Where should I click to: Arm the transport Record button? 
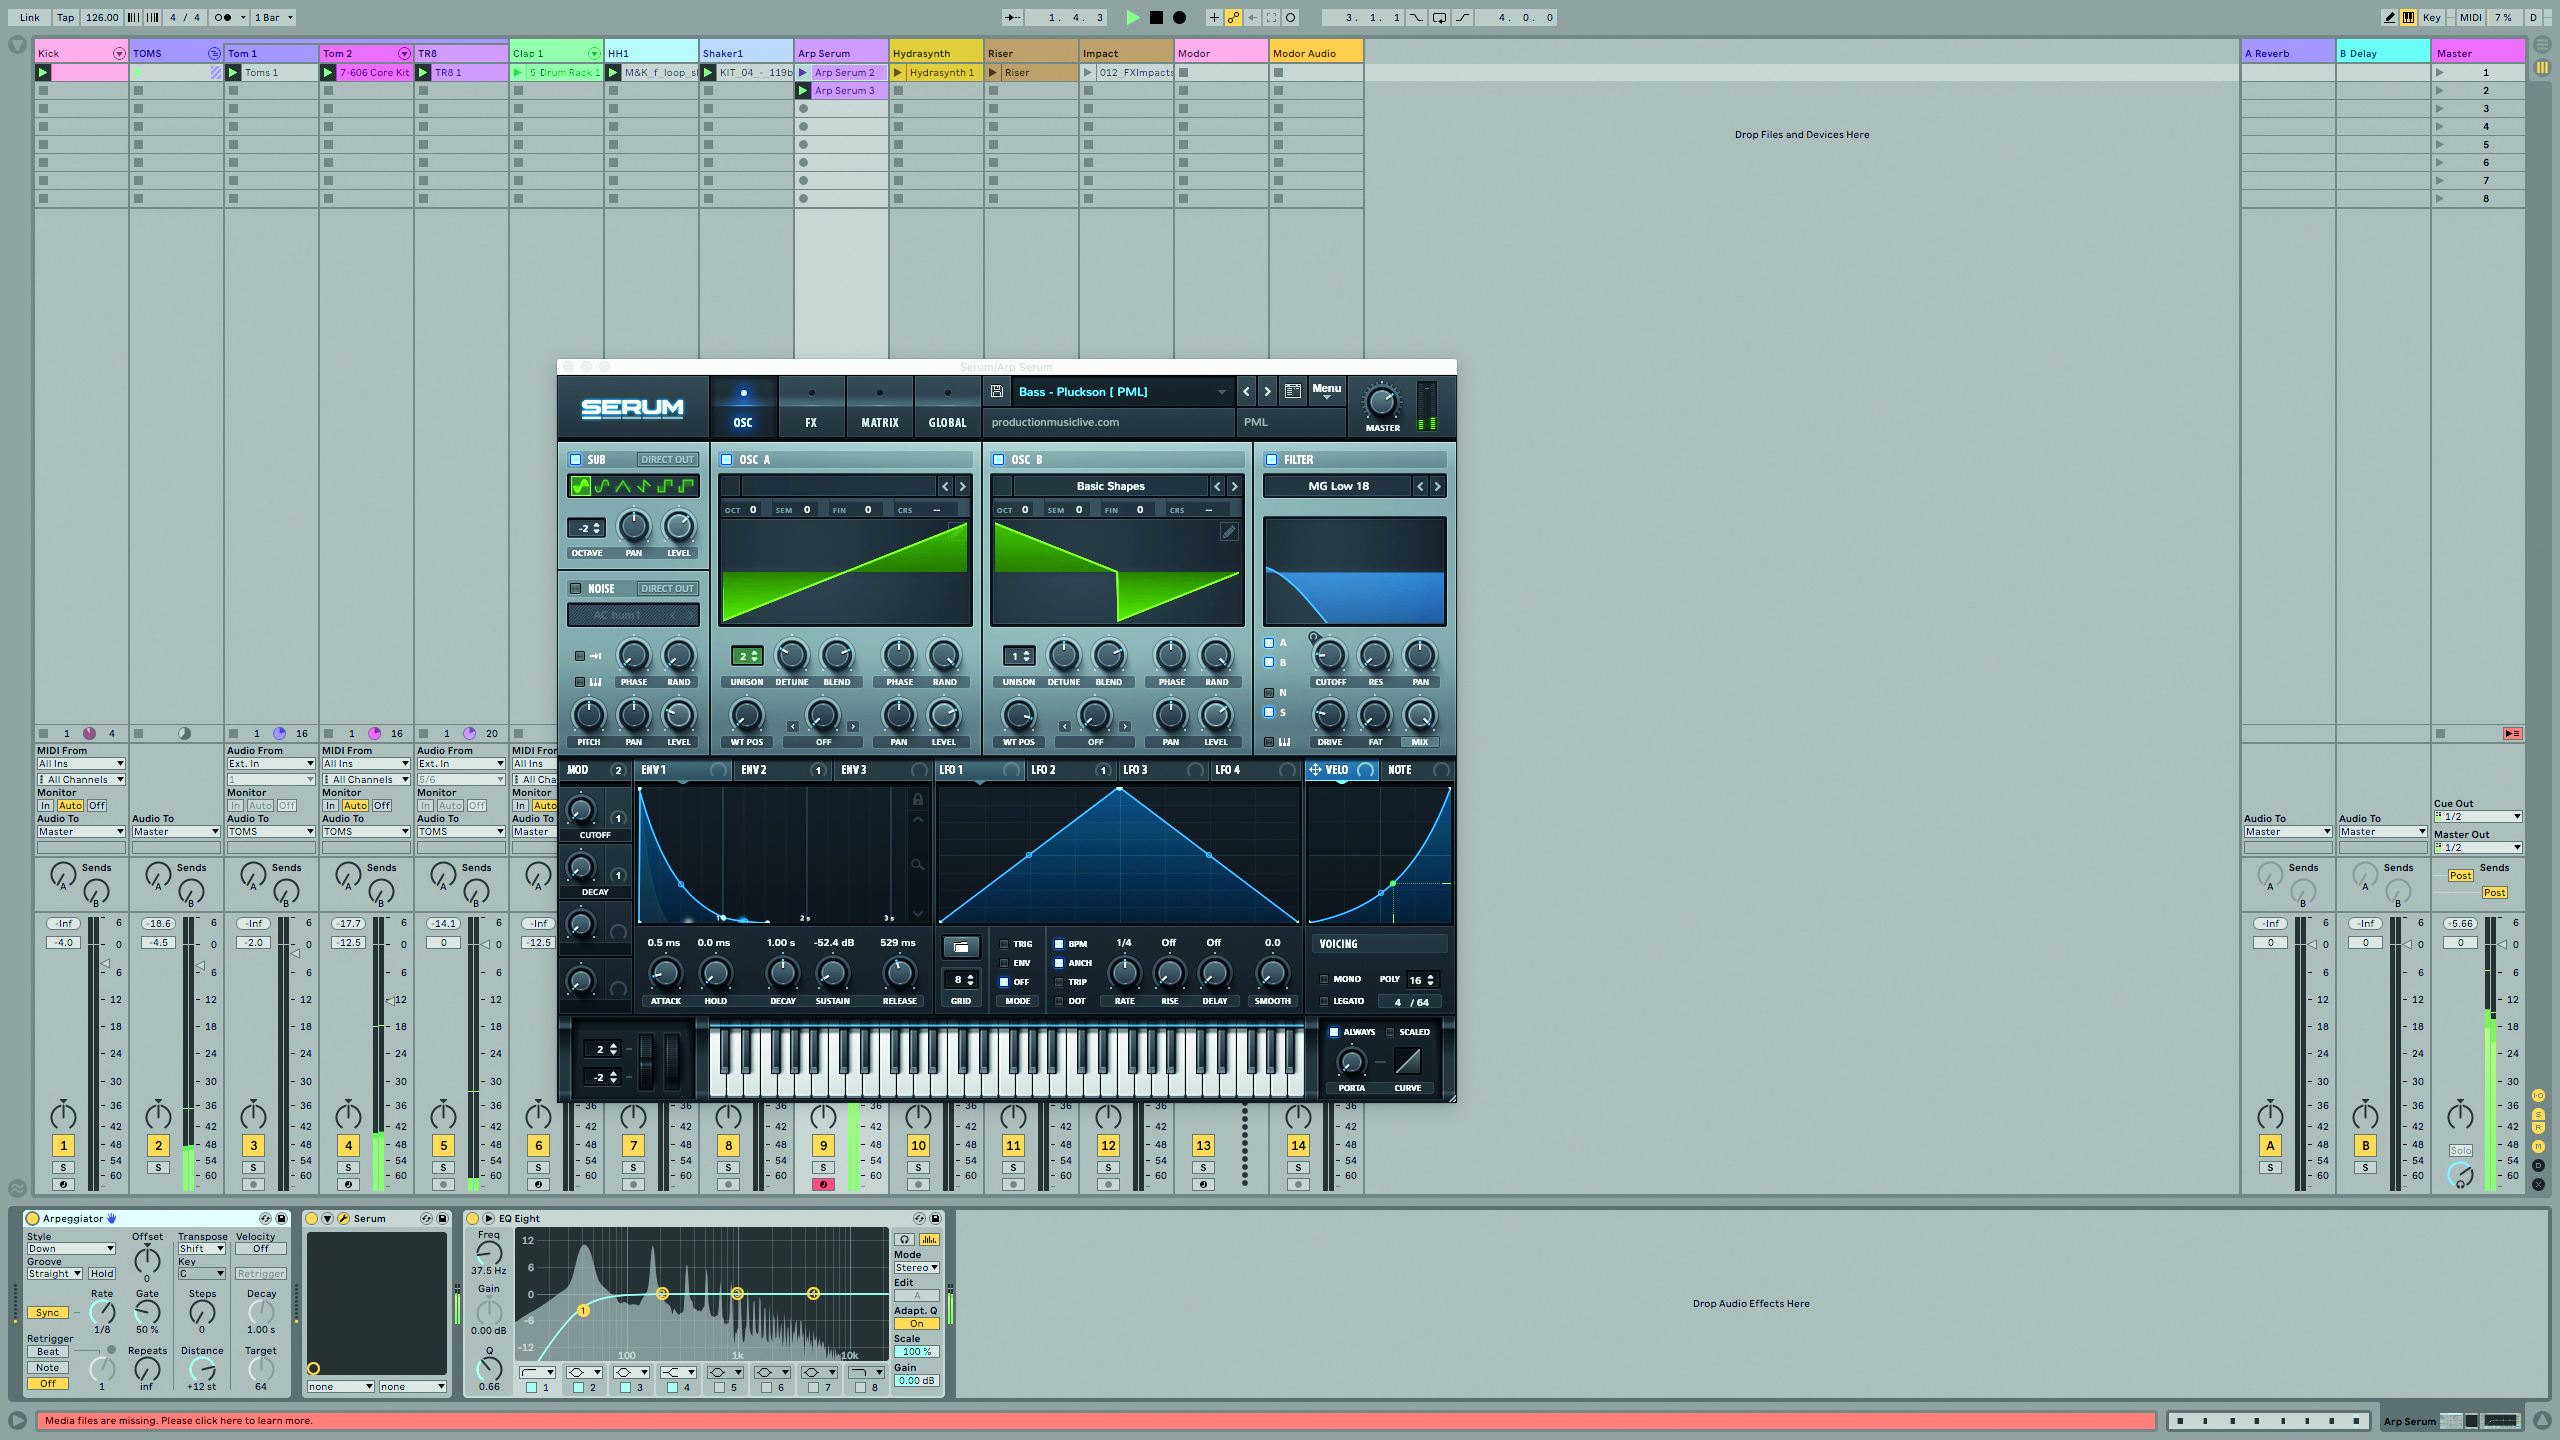(1179, 17)
